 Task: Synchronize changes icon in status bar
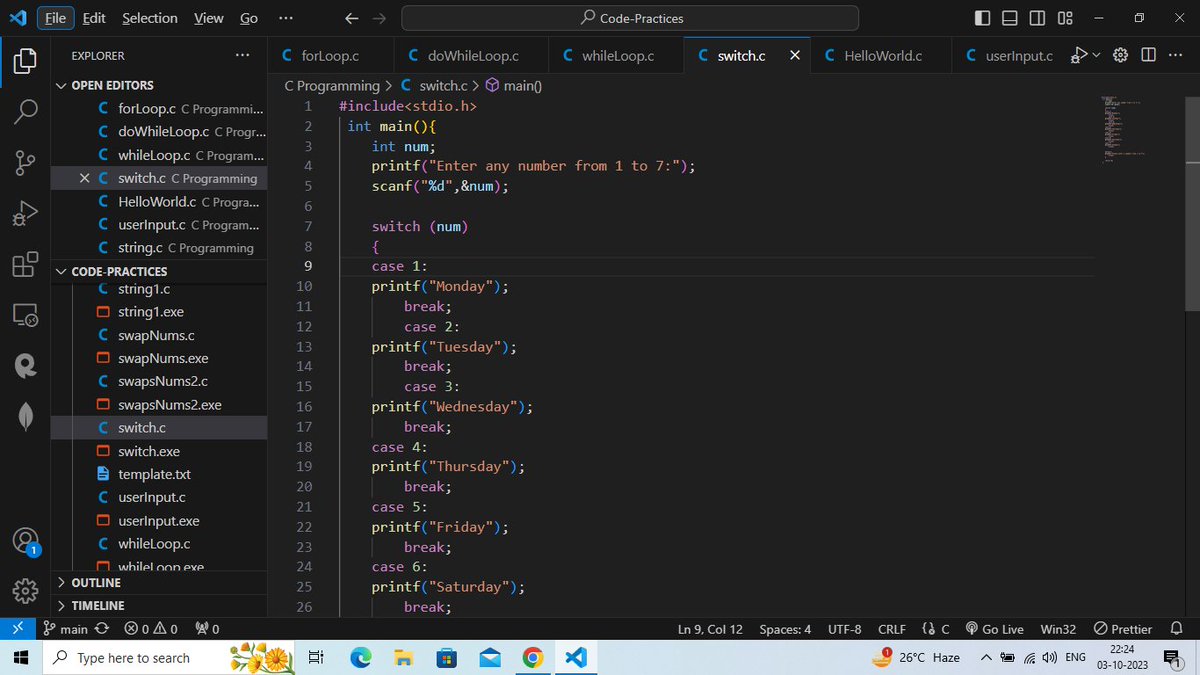pos(101,629)
